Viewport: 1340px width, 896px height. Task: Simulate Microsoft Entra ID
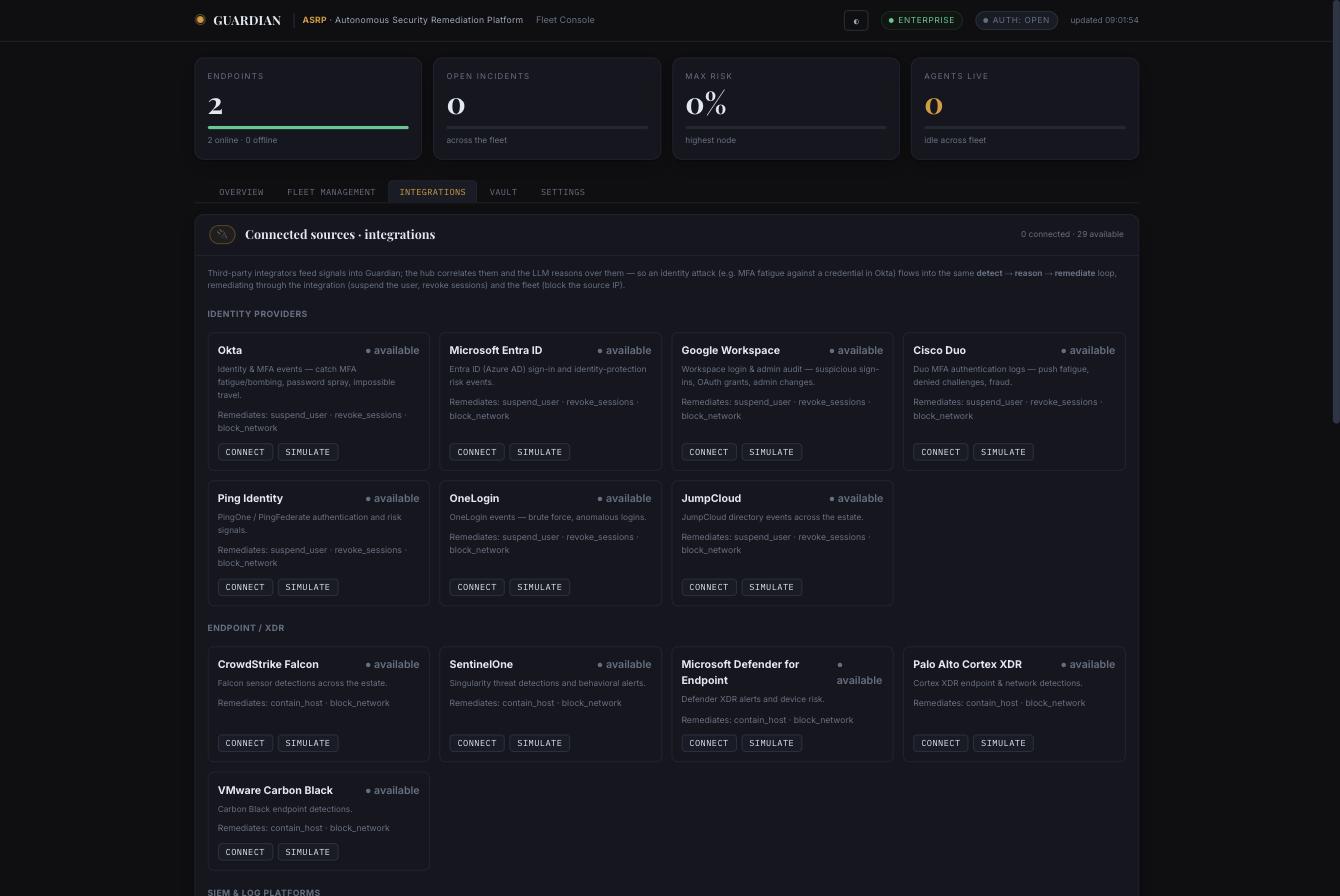(x=540, y=452)
